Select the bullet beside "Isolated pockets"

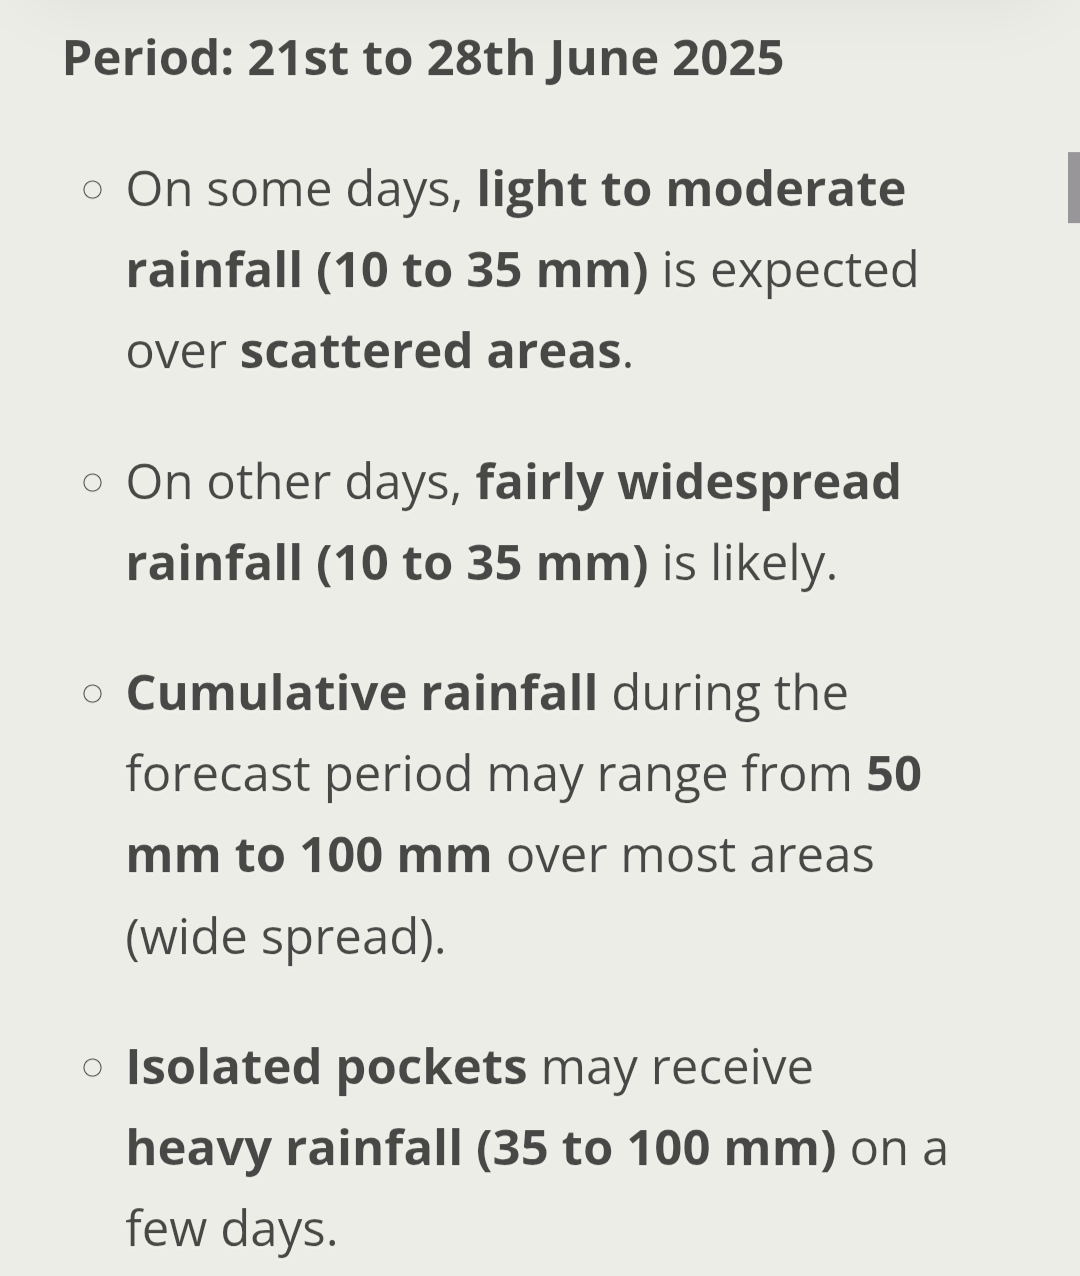pos(93,1067)
